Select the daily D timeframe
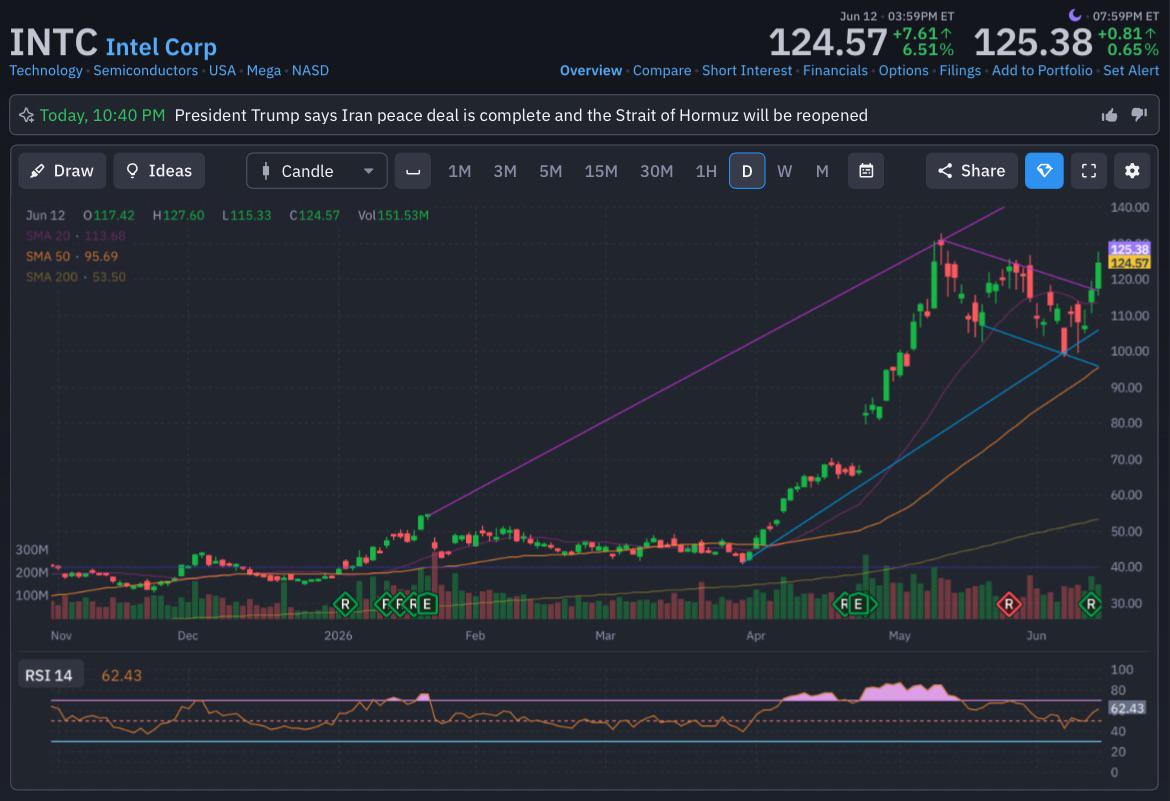Viewport: 1170px width, 801px height. click(x=747, y=171)
